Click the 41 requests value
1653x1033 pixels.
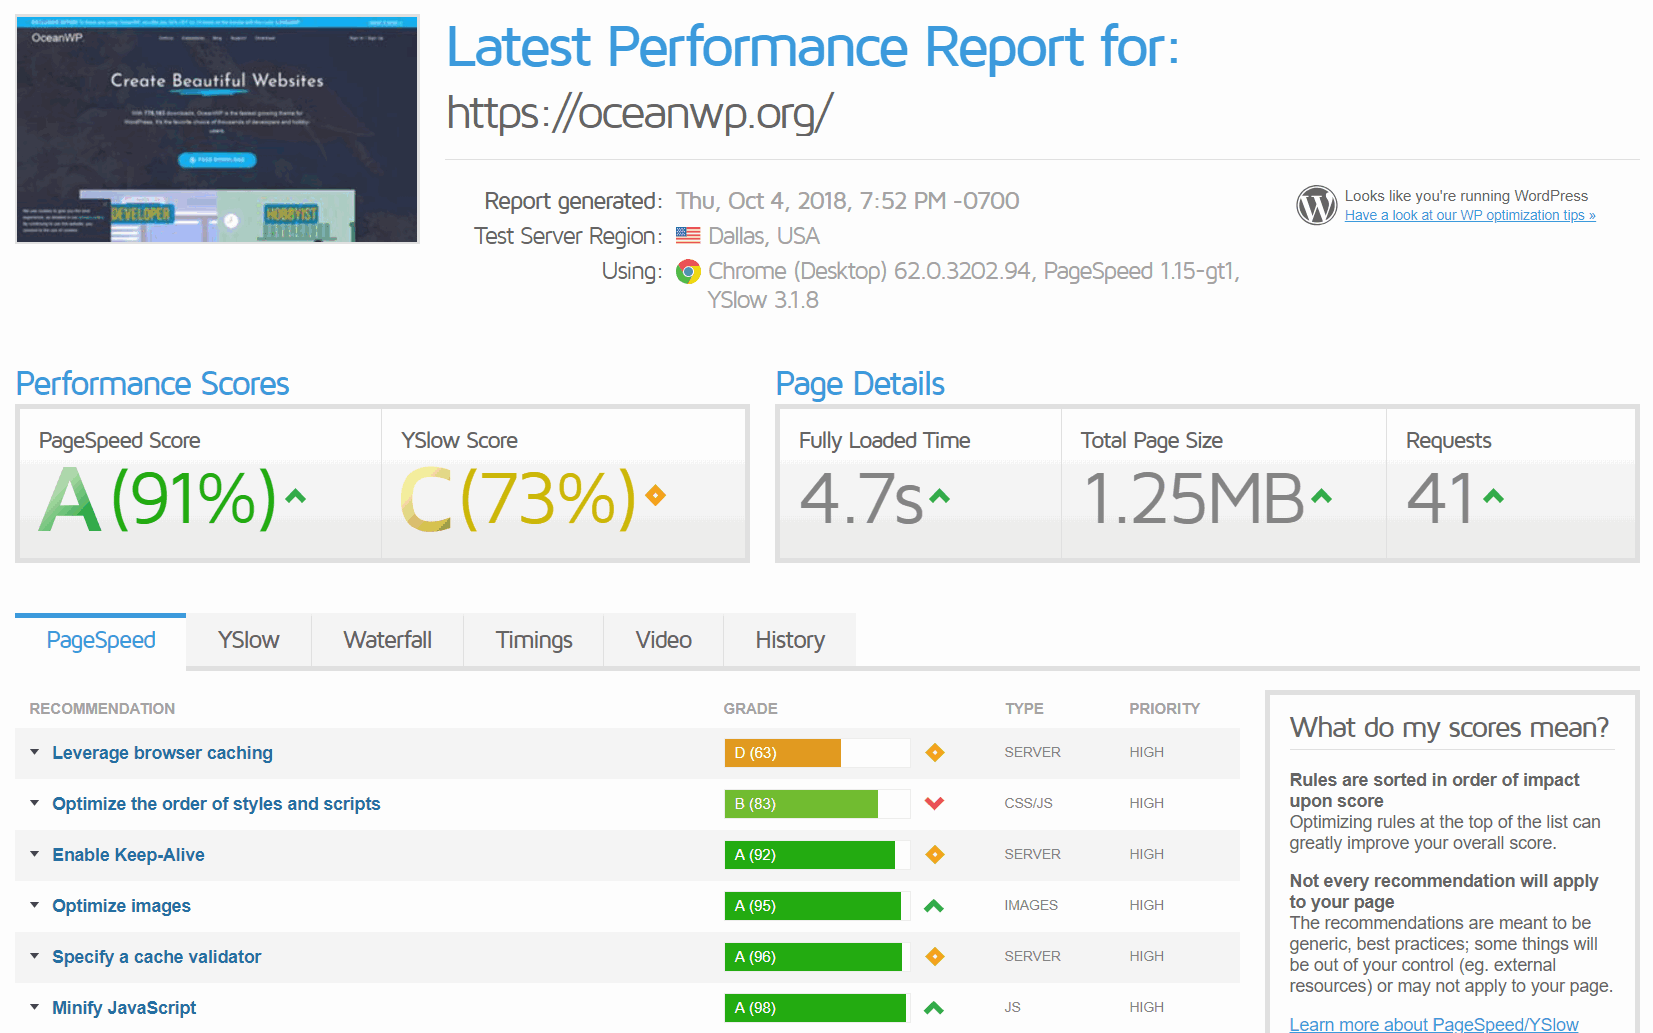[1441, 498]
